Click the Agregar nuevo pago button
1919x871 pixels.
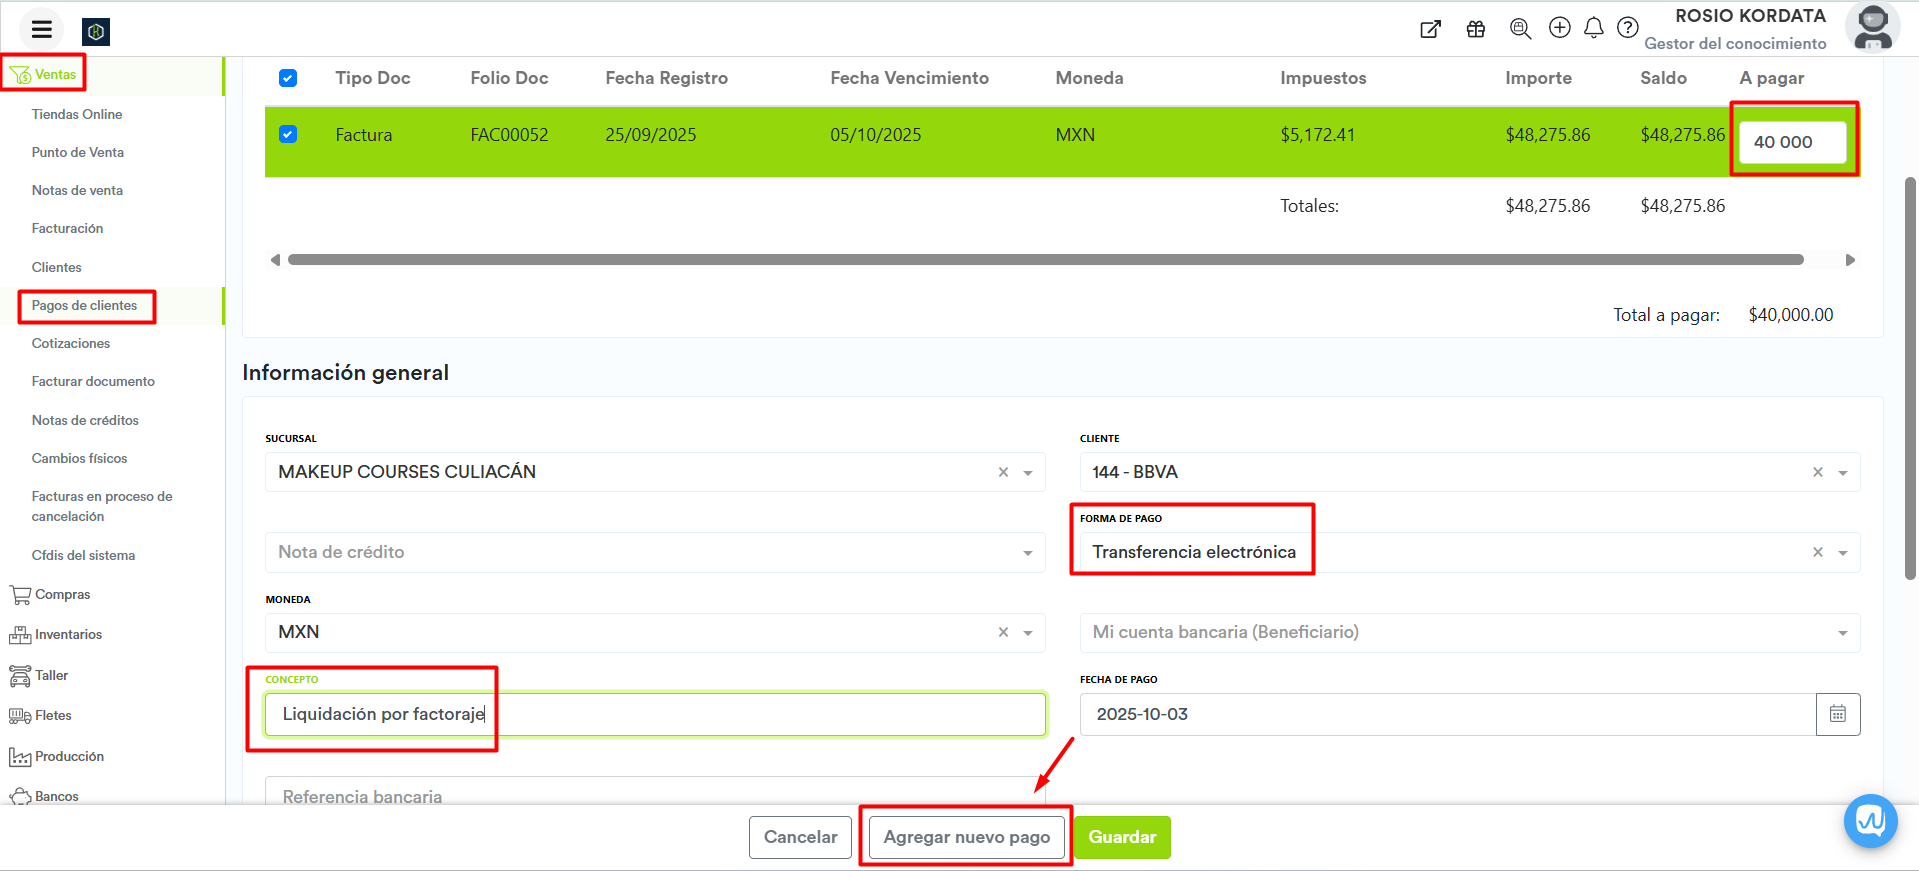click(x=966, y=837)
